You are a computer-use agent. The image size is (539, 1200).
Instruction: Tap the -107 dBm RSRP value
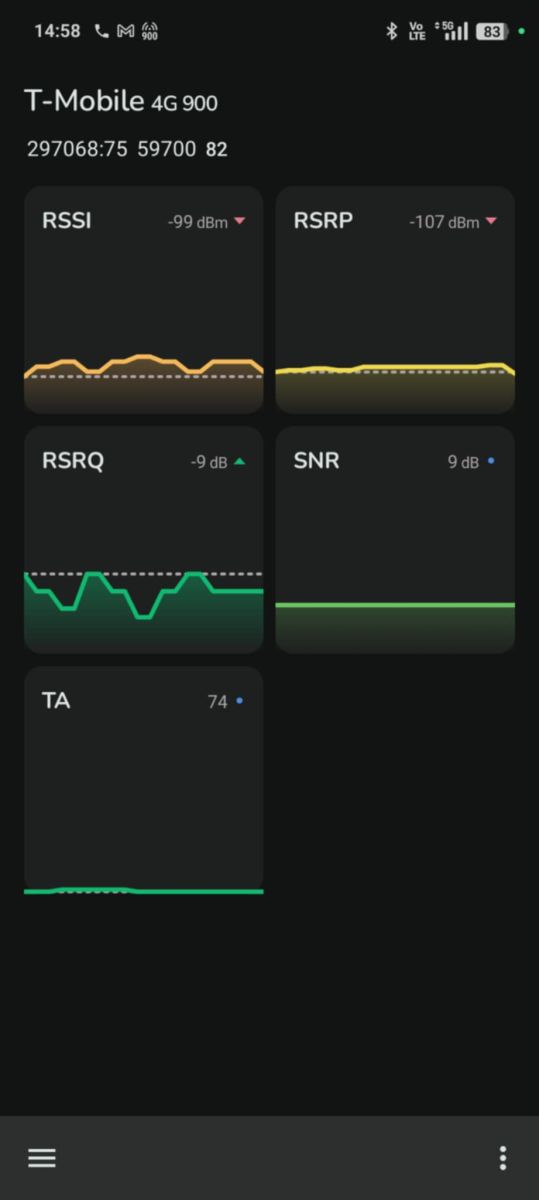[x=444, y=222]
